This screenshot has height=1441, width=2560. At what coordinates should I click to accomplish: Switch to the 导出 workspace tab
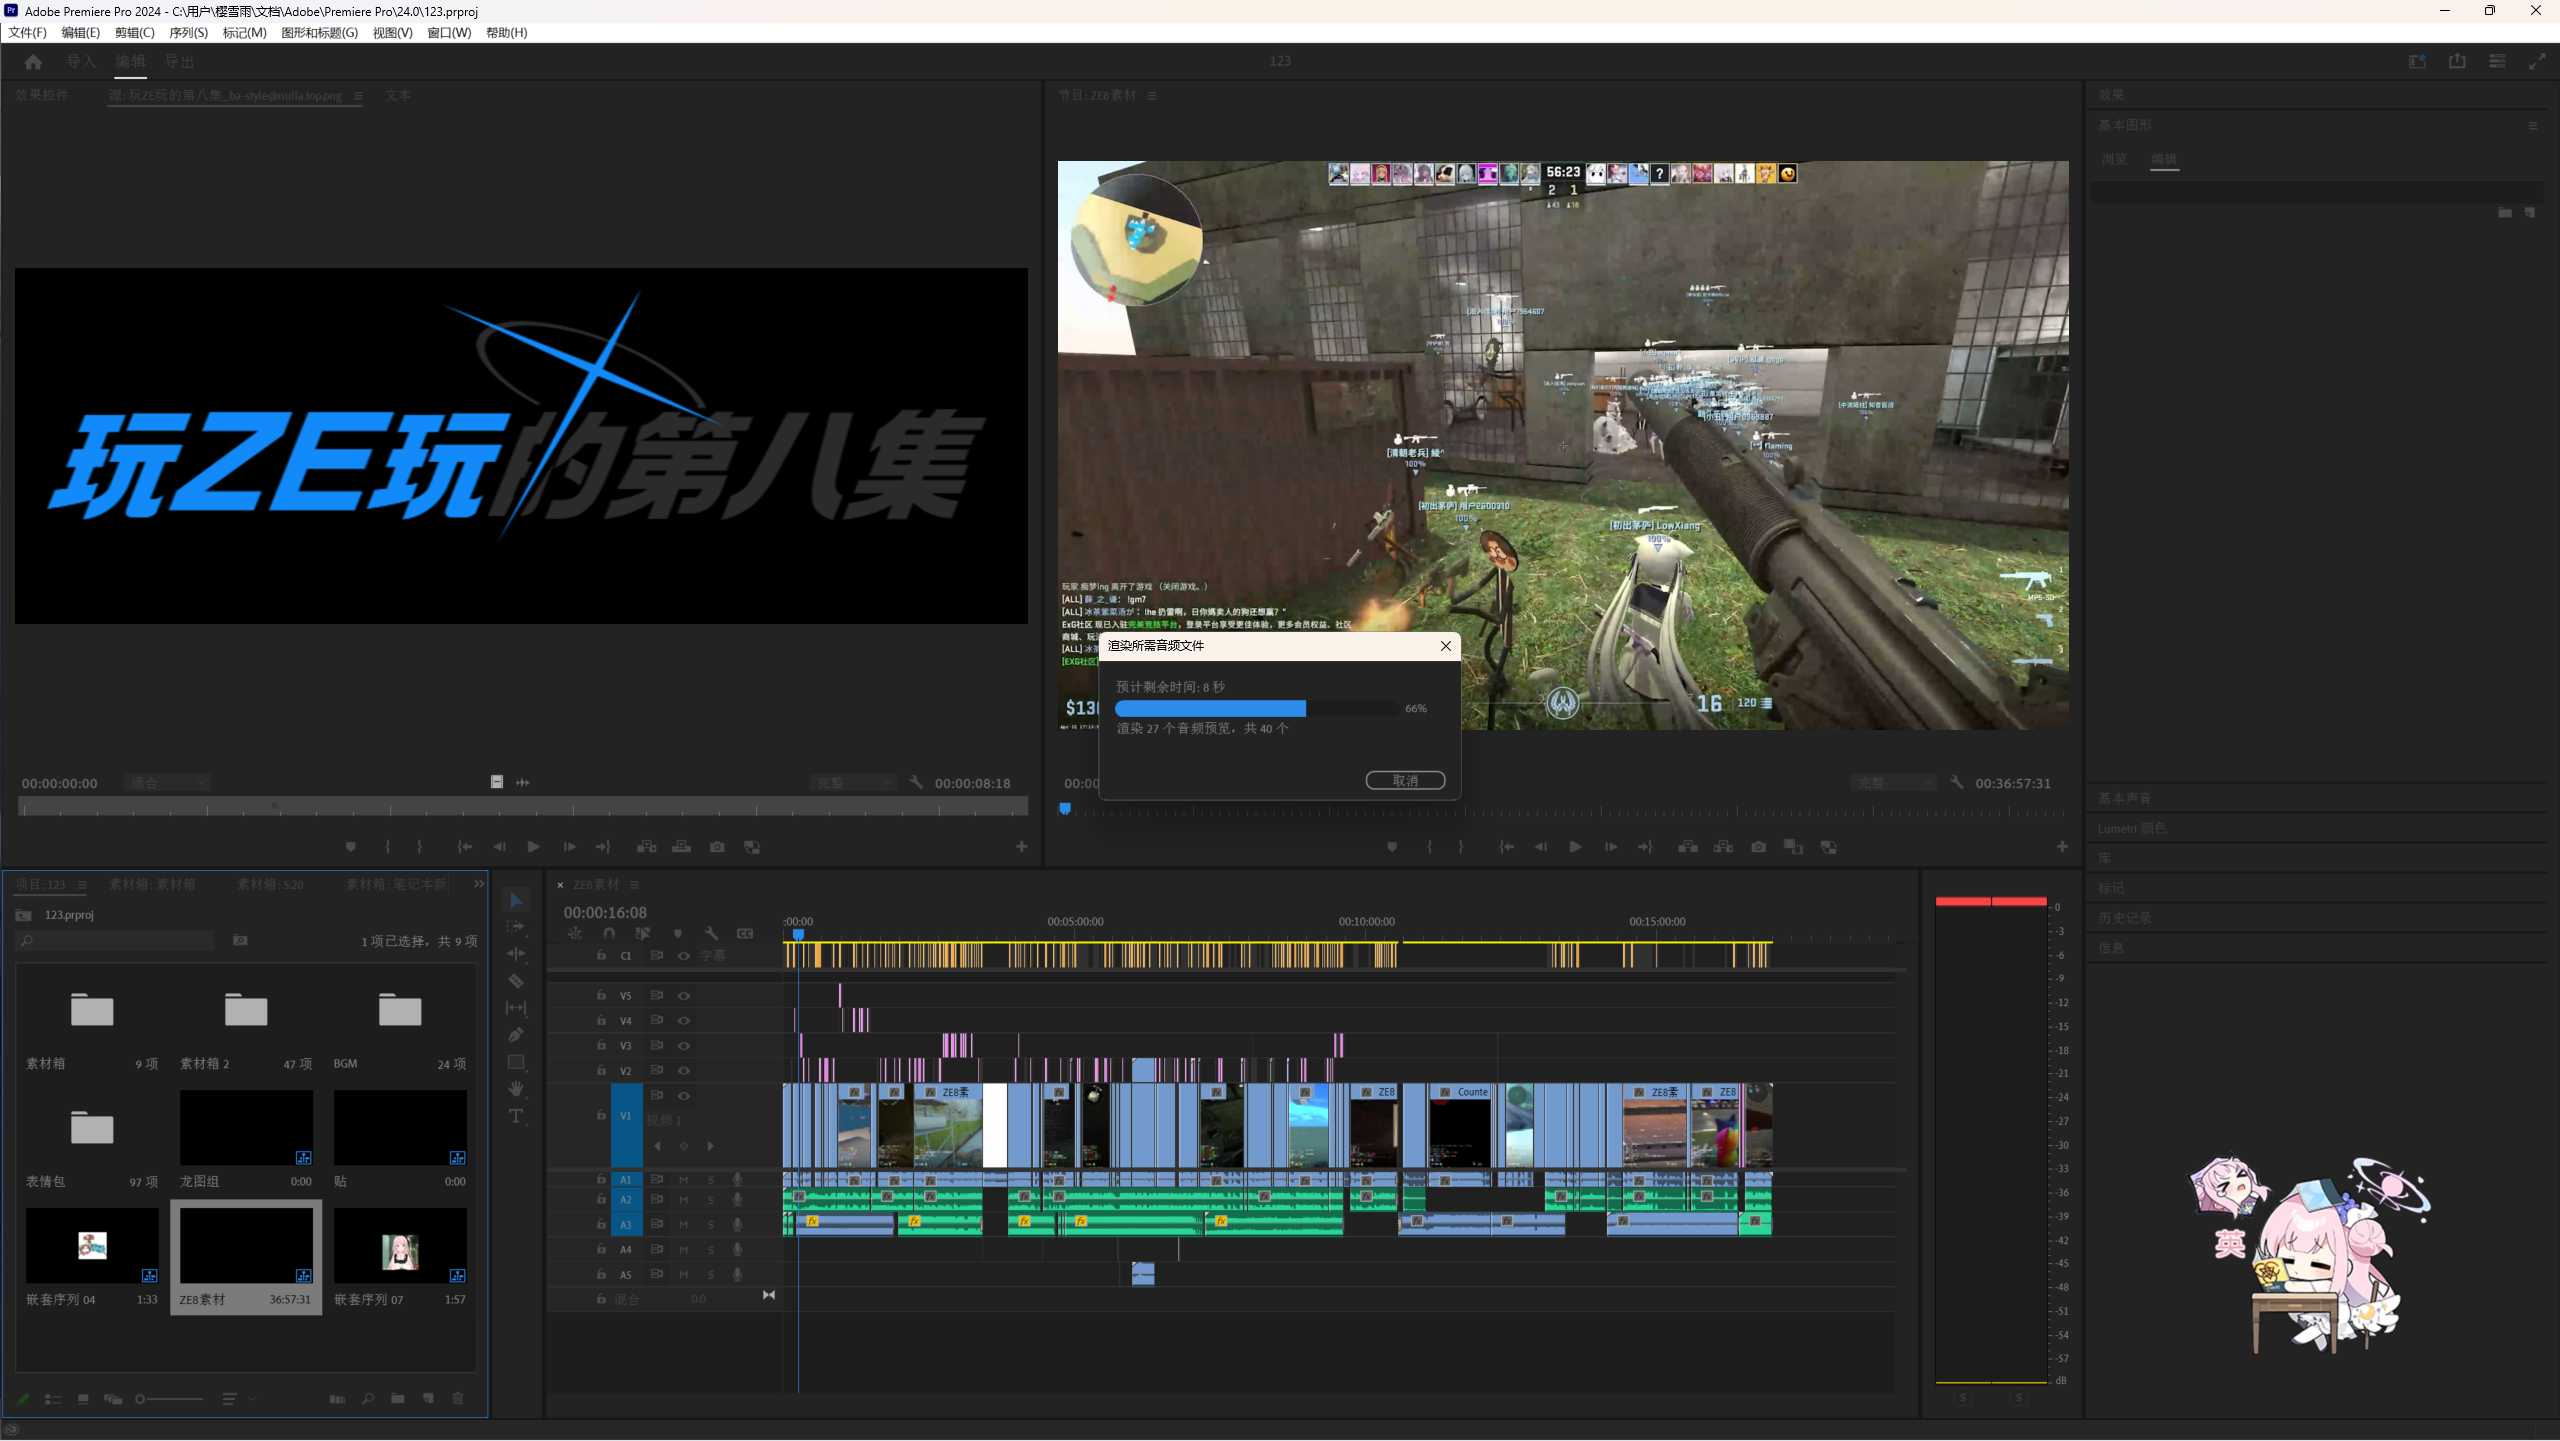[180, 62]
